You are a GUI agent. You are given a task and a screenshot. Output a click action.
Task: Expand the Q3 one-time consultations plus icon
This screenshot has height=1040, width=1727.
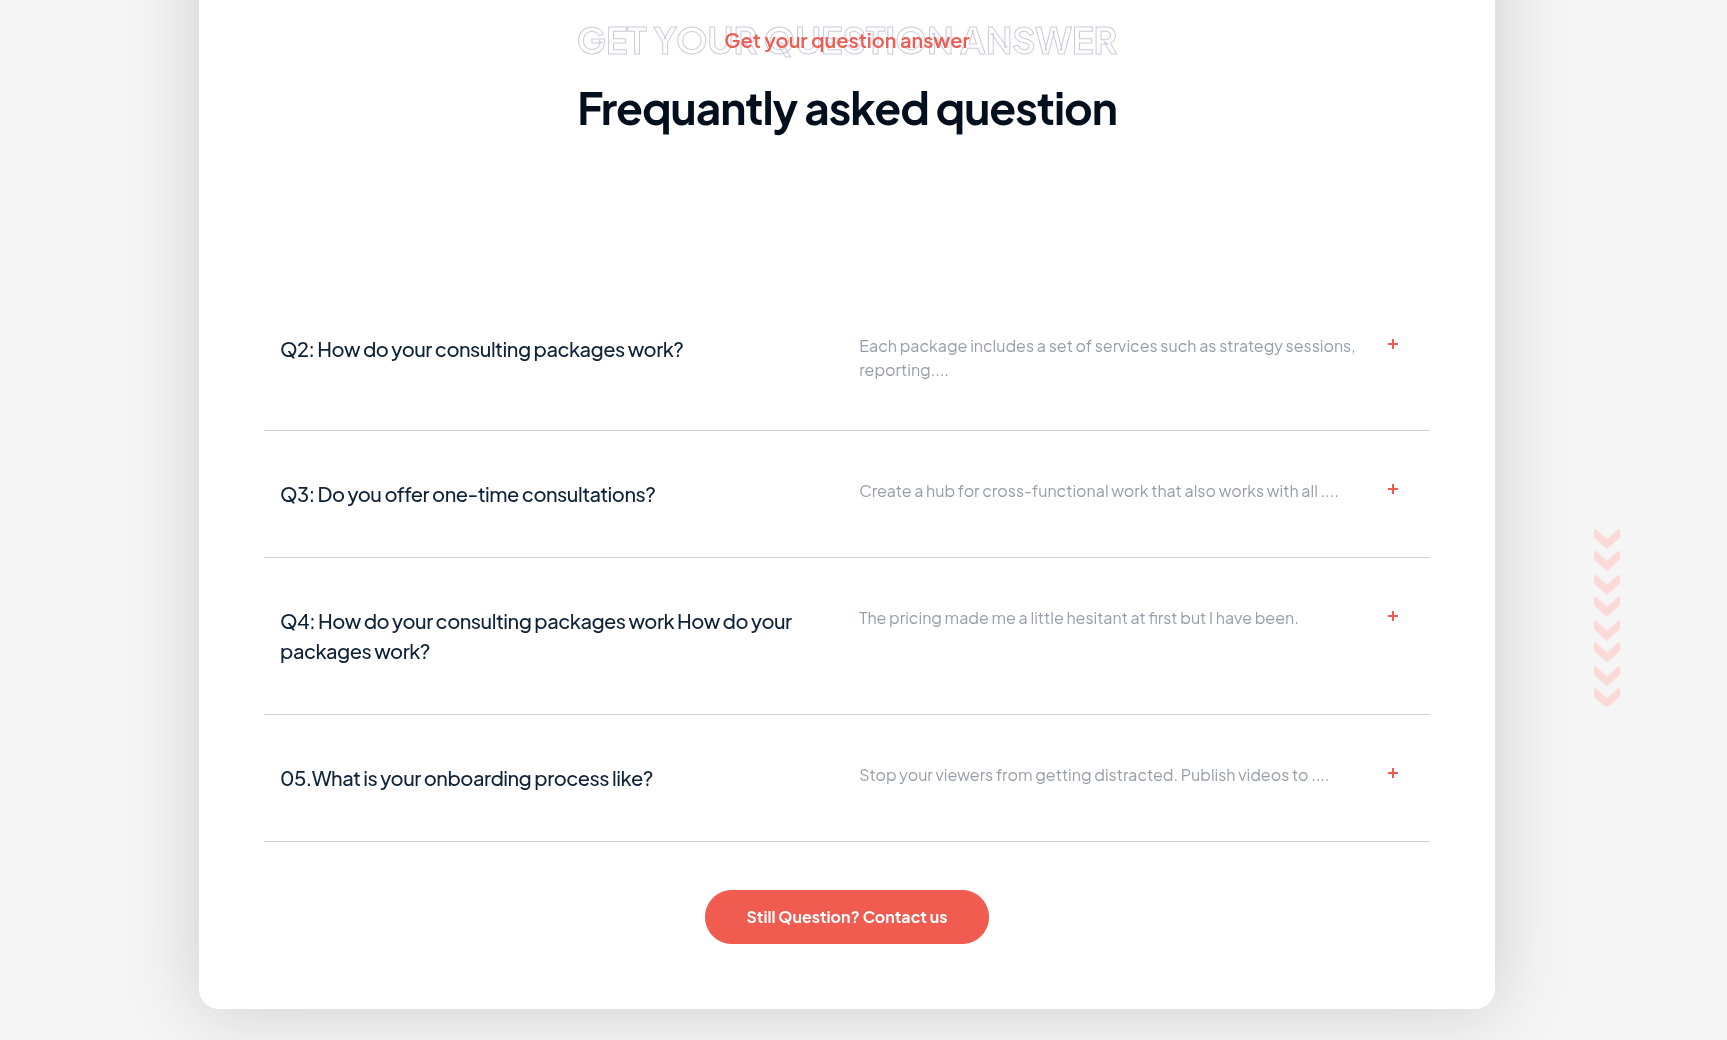1392,489
